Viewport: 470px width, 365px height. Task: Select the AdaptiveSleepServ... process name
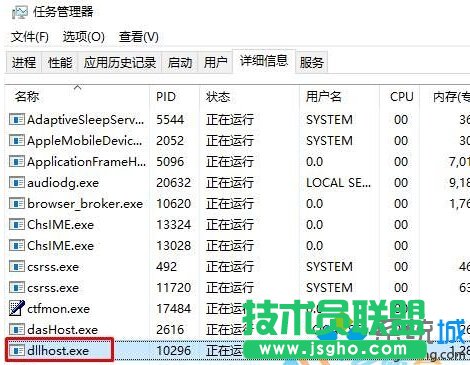[x=86, y=120]
